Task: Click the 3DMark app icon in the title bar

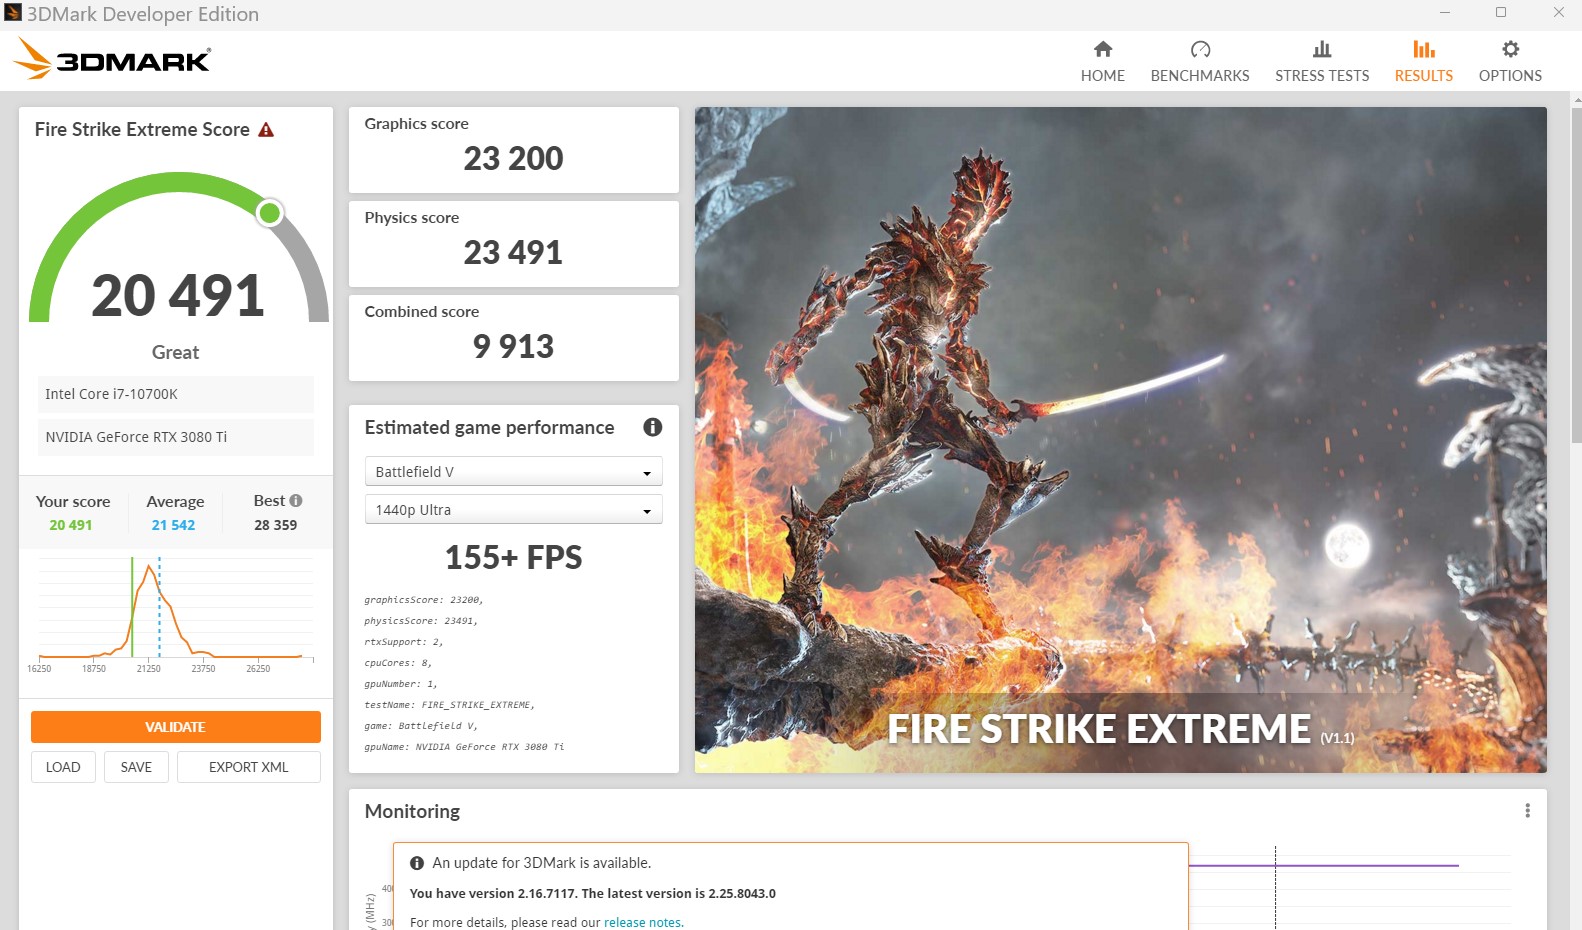Action: [13, 13]
